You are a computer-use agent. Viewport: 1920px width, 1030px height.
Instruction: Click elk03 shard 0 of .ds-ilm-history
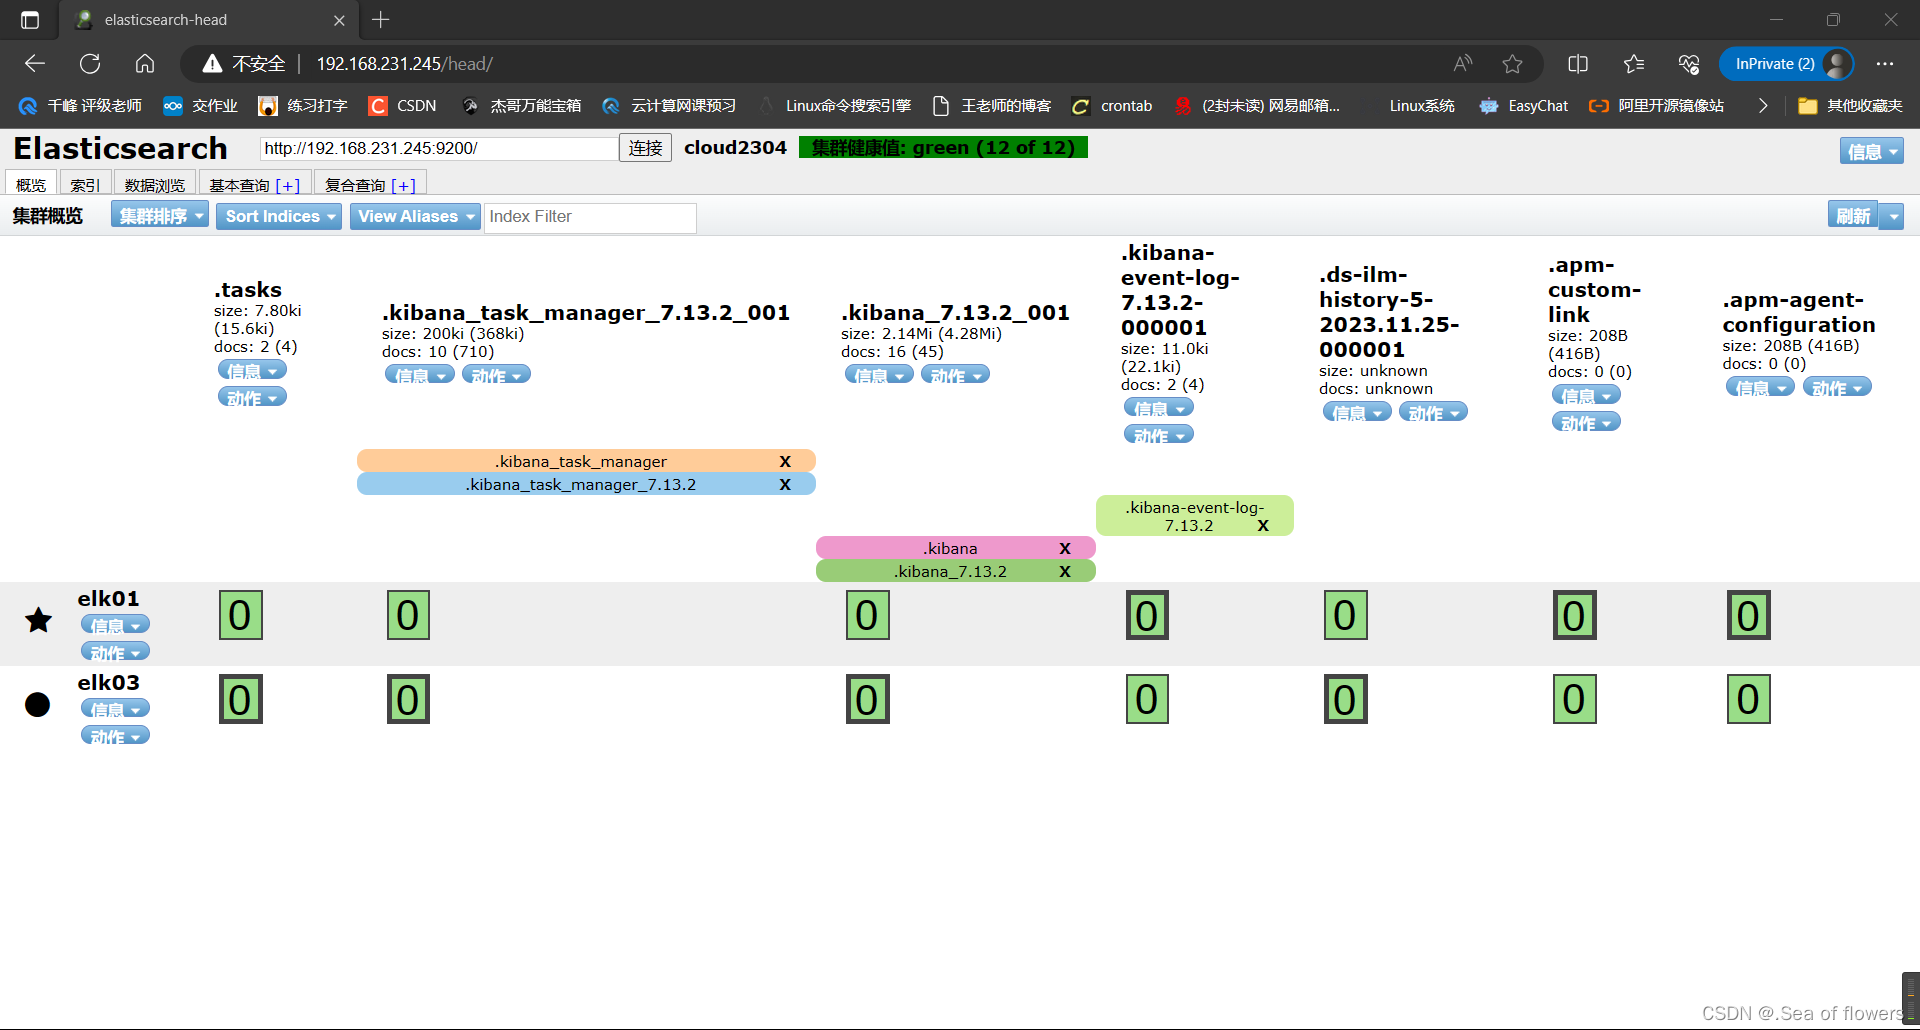coord(1345,699)
